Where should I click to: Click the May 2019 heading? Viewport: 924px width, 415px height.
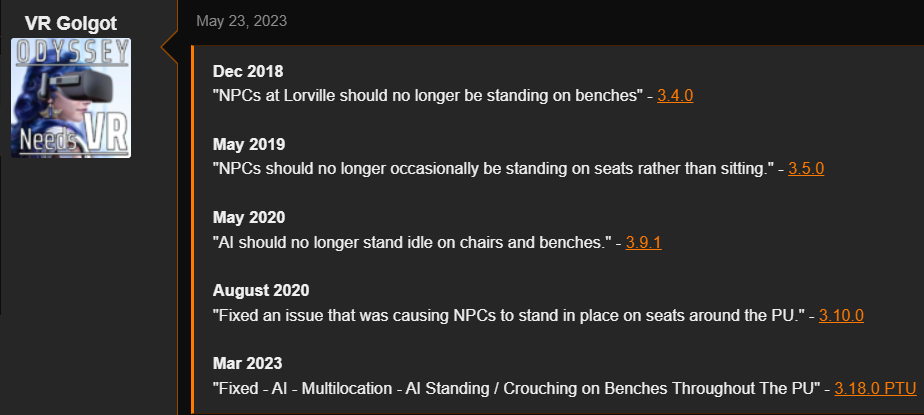[249, 144]
